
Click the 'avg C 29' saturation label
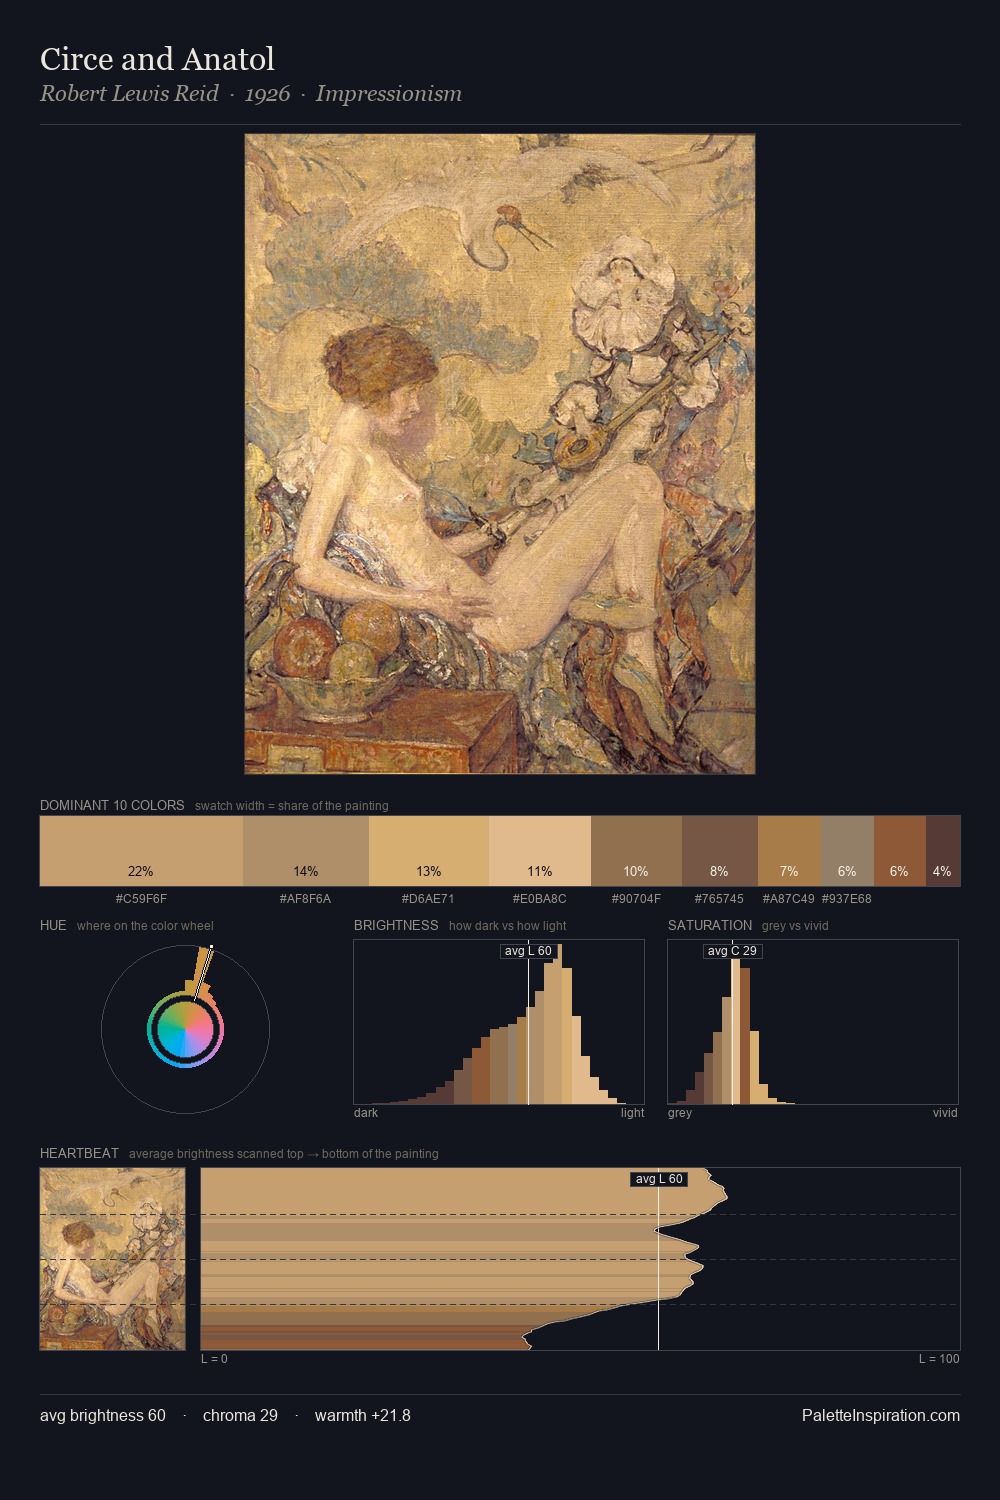click(732, 951)
